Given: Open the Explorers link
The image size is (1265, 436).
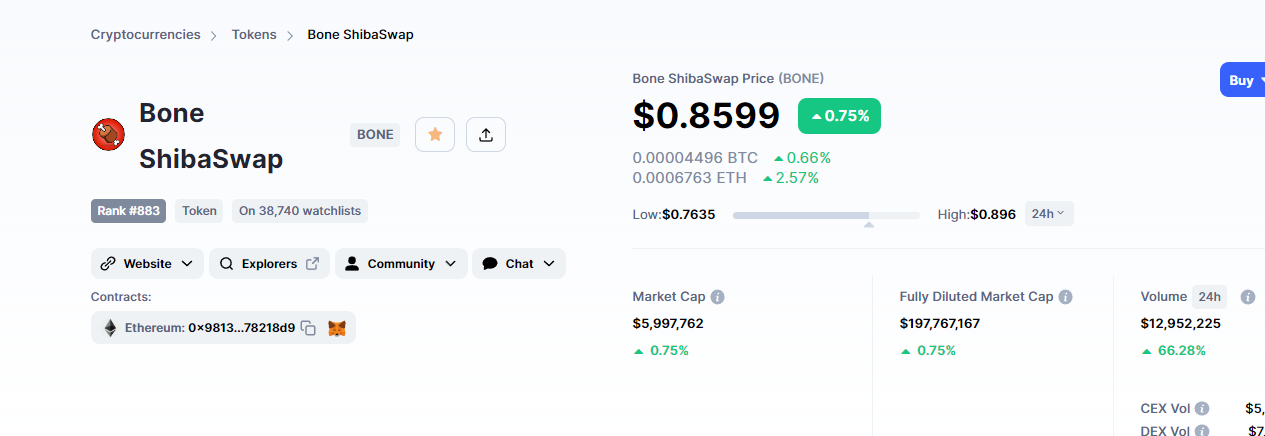Looking at the screenshot, I should pos(269,264).
